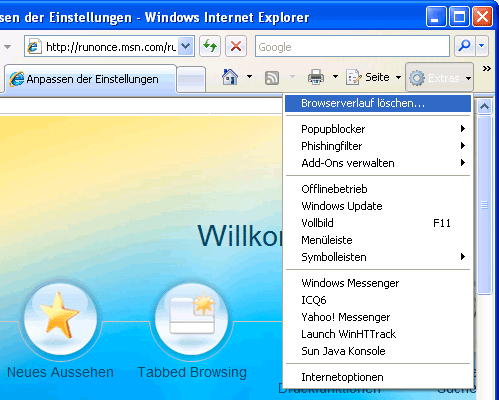Expand the address bar dropdown arrow

point(186,46)
